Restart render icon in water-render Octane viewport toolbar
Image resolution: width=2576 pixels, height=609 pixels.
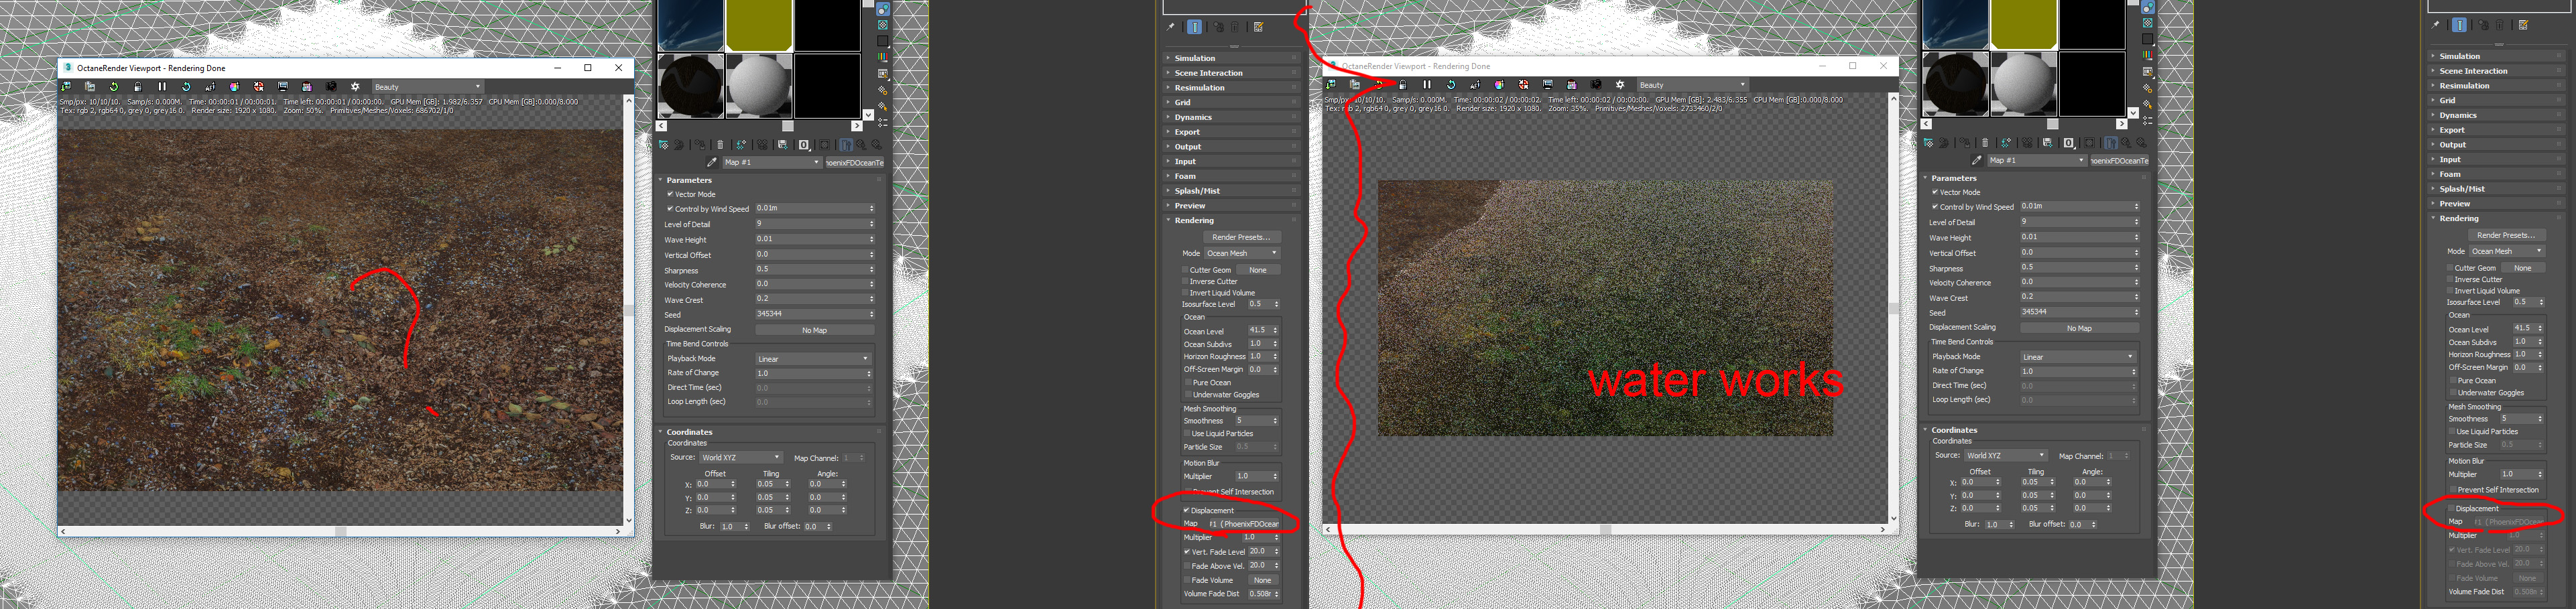coord(1451,85)
